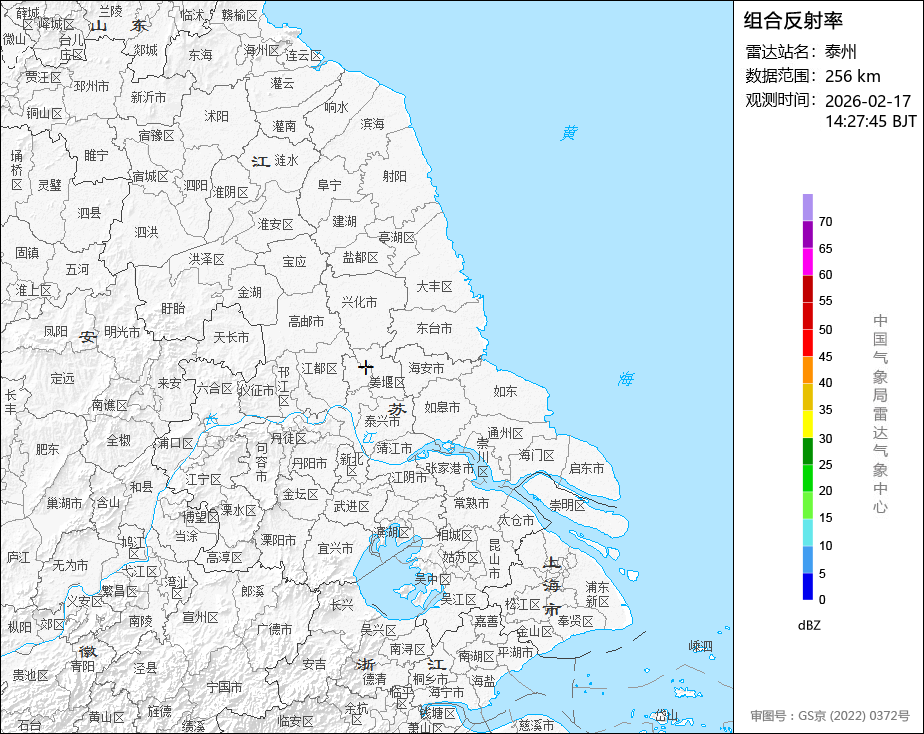Pick the magenta 60–65 dBZ legend color

(807, 261)
